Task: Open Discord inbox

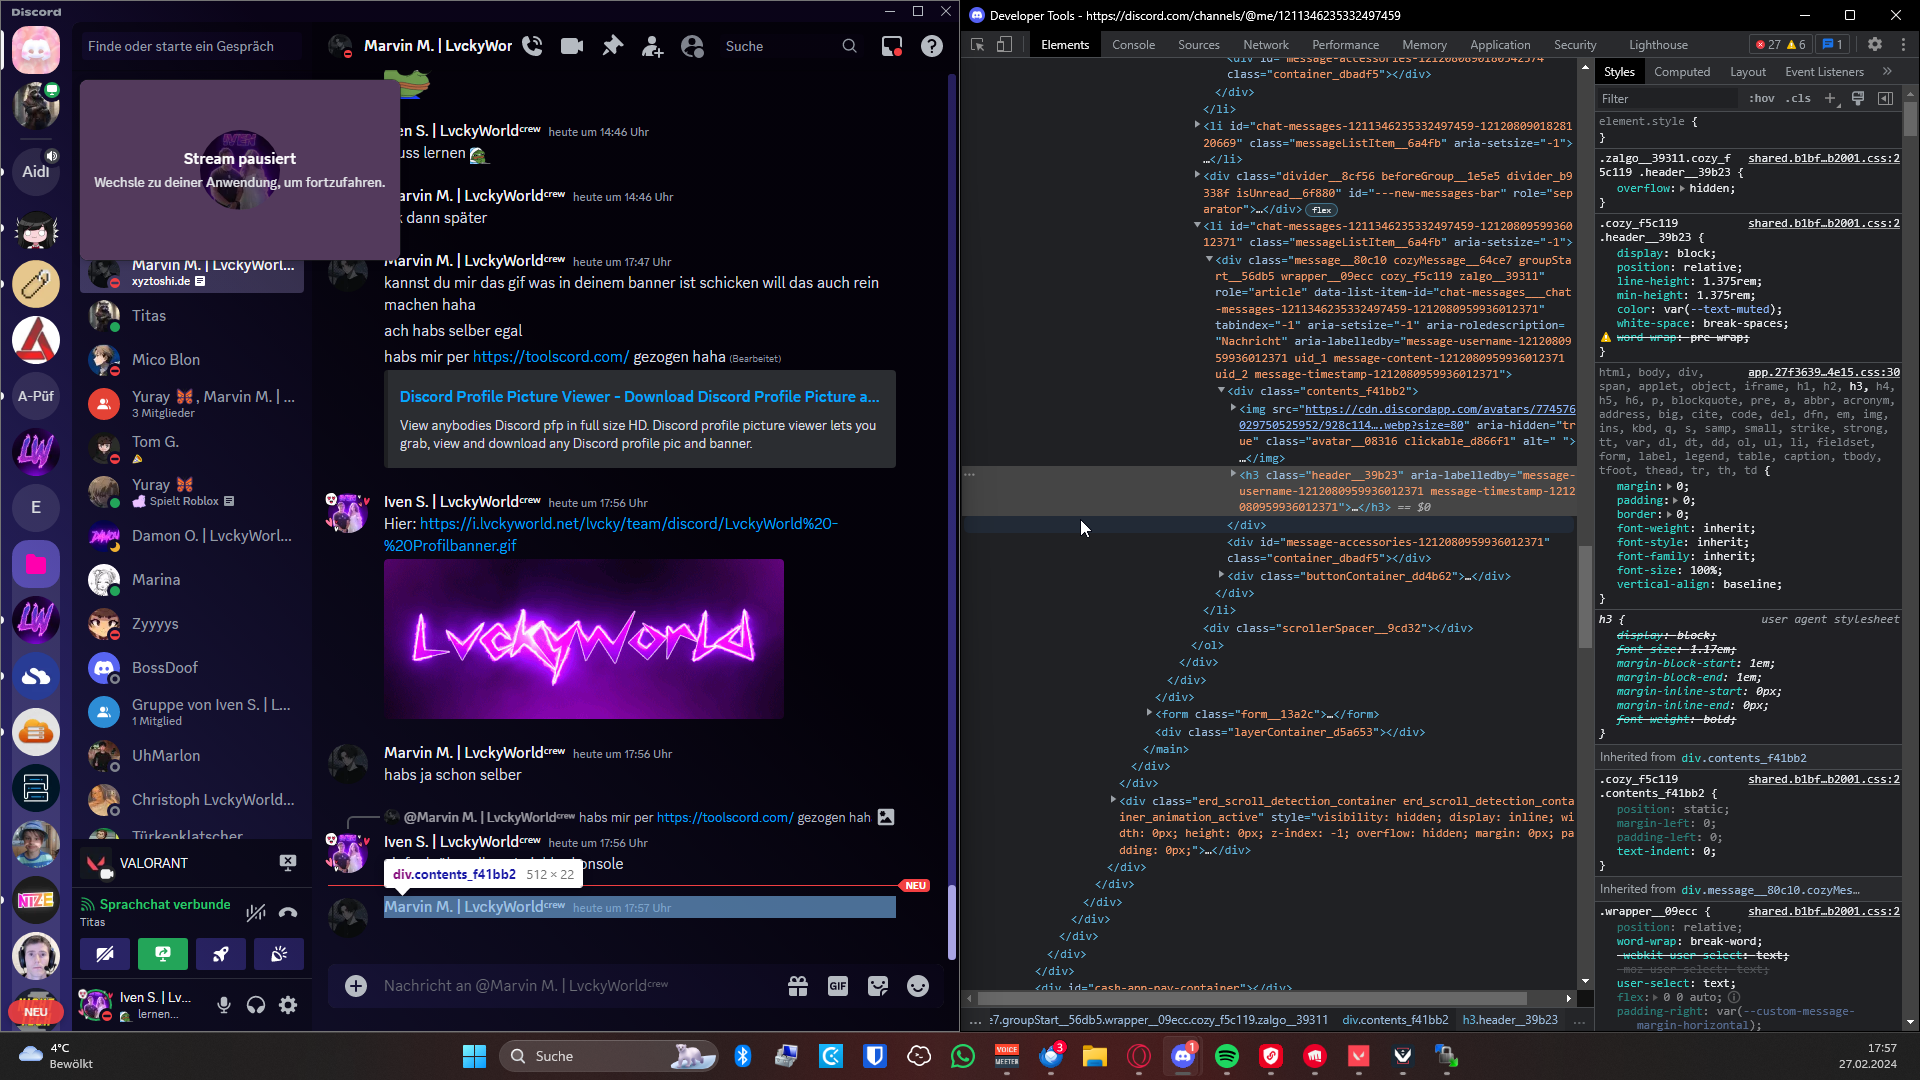Action: click(891, 46)
